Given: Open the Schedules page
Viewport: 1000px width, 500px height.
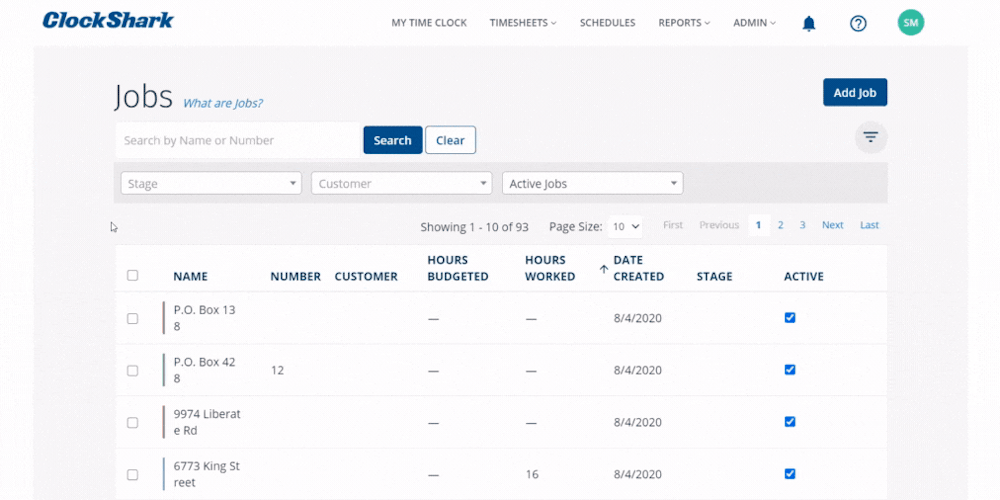Looking at the screenshot, I should [607, 23].
